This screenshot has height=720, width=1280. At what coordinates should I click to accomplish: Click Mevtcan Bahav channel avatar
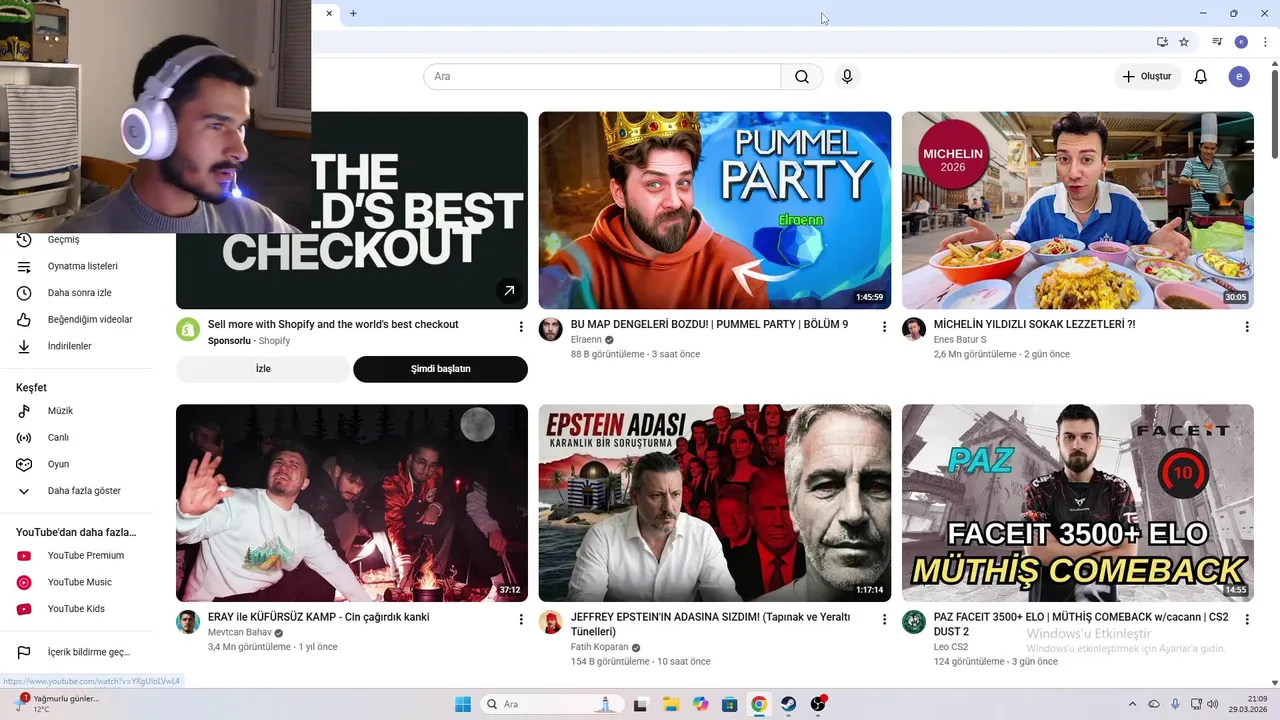pyautogui.click(x=188, y=622)
